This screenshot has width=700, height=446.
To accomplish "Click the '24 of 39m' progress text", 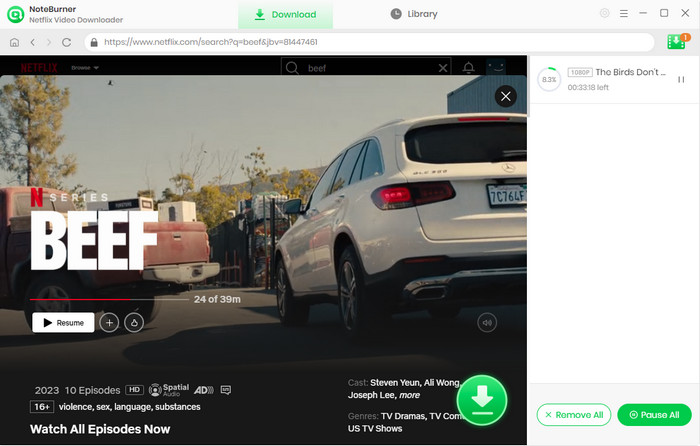I will [x=217, y=299].
